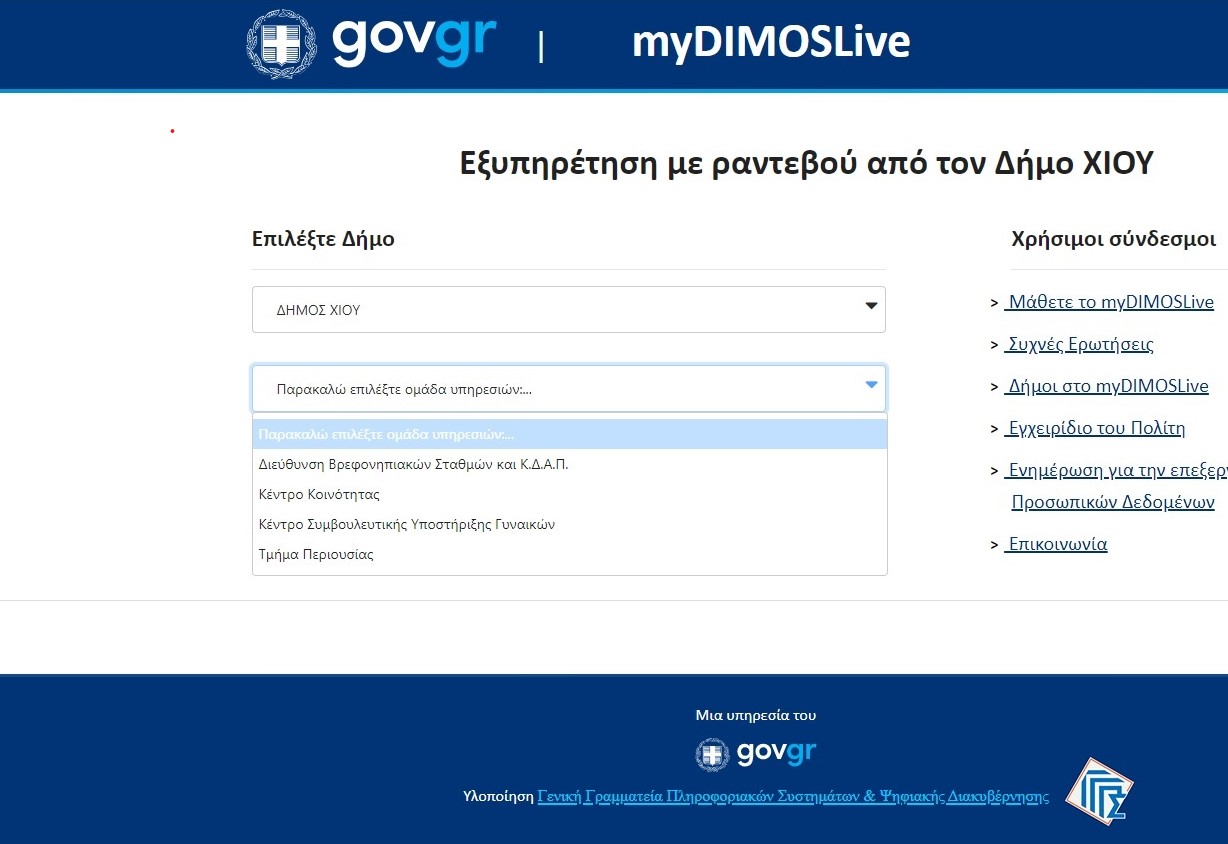Click the Εξυπηρέτηση με ραντεβού page title
1228x844 pixels.
806,162
